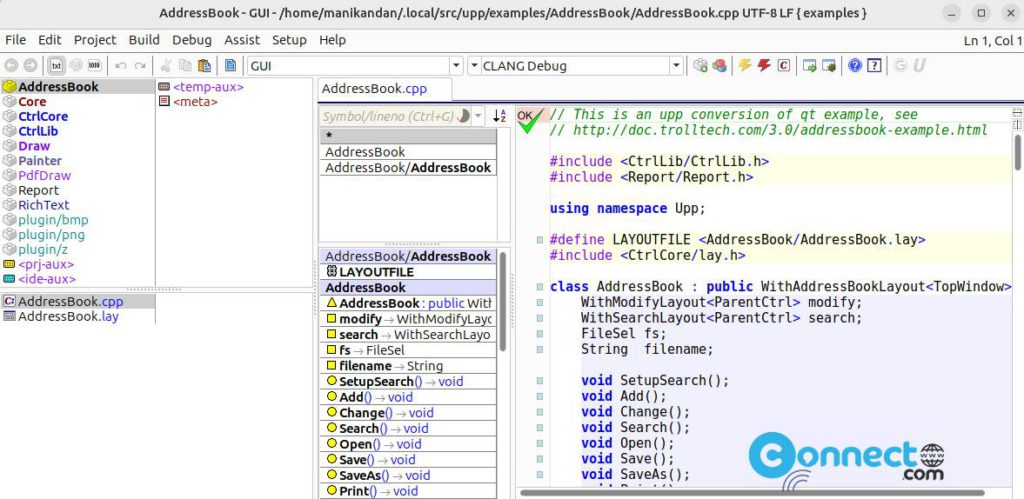Open the Assist menu
Screen dimensions: 1024x499
(242, 40)
